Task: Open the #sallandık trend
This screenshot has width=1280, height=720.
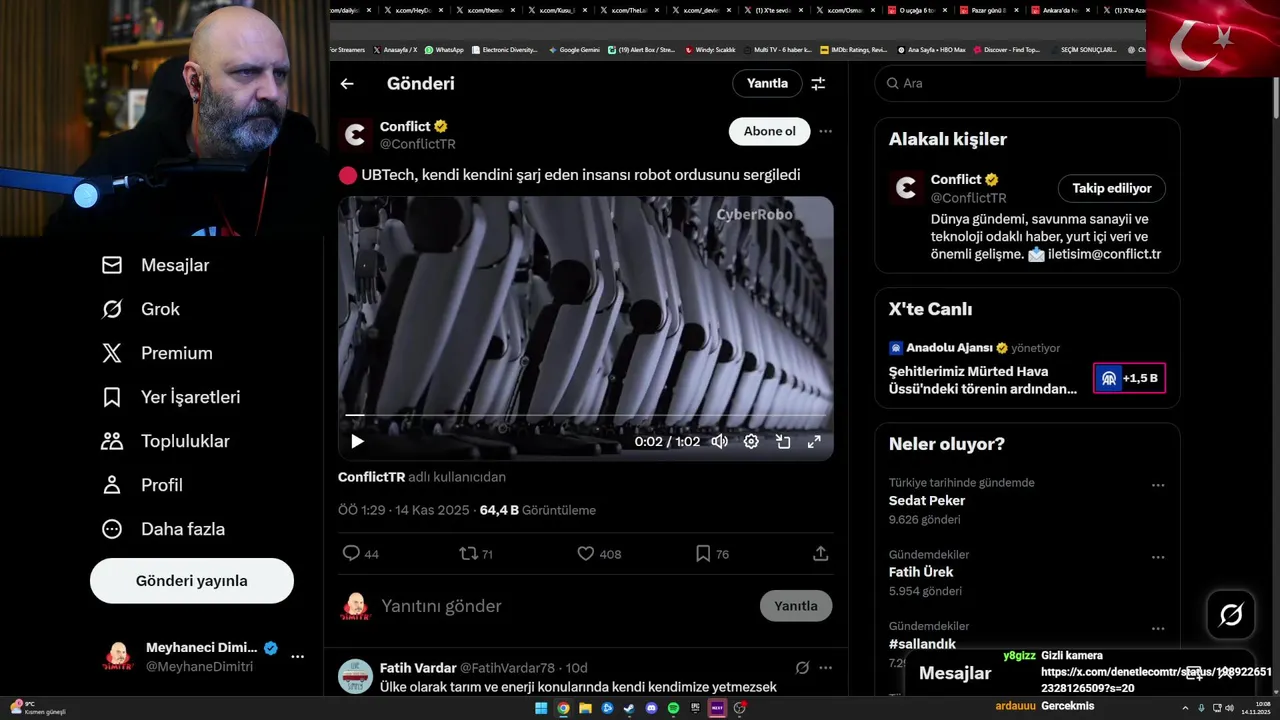Action: 922,644
